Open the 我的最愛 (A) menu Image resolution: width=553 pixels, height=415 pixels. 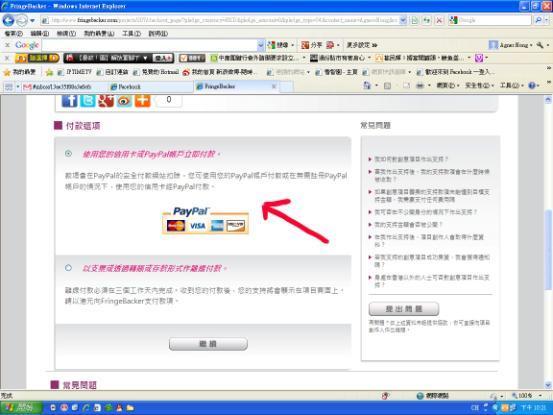[99, 34]
